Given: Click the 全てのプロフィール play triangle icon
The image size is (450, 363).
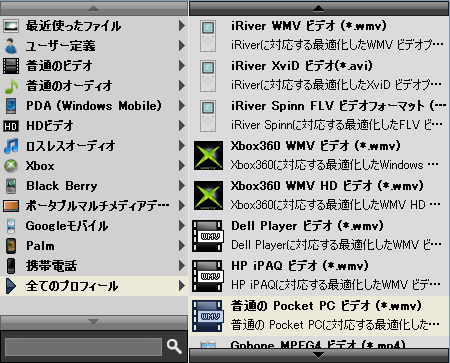Looking at the screenshot, I should click(11, 286).
